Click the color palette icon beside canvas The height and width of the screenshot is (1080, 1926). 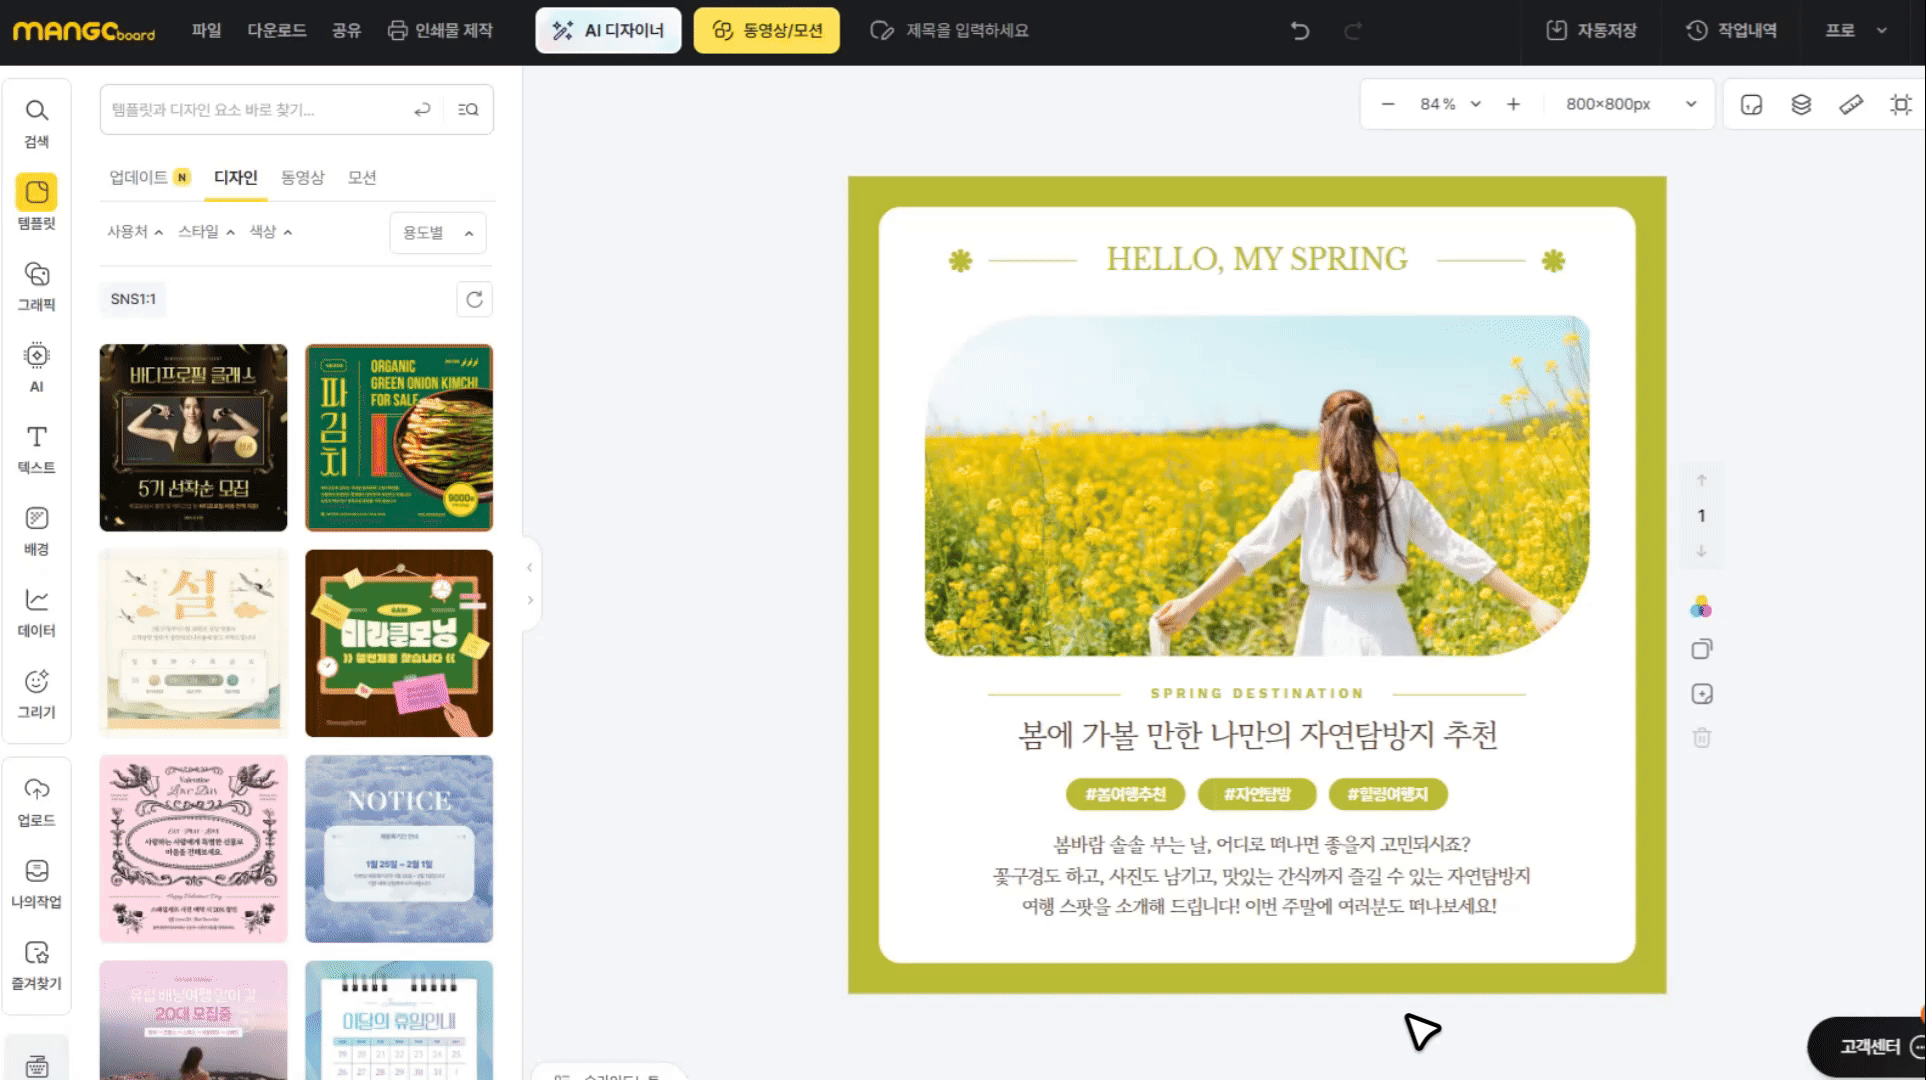1701,607
